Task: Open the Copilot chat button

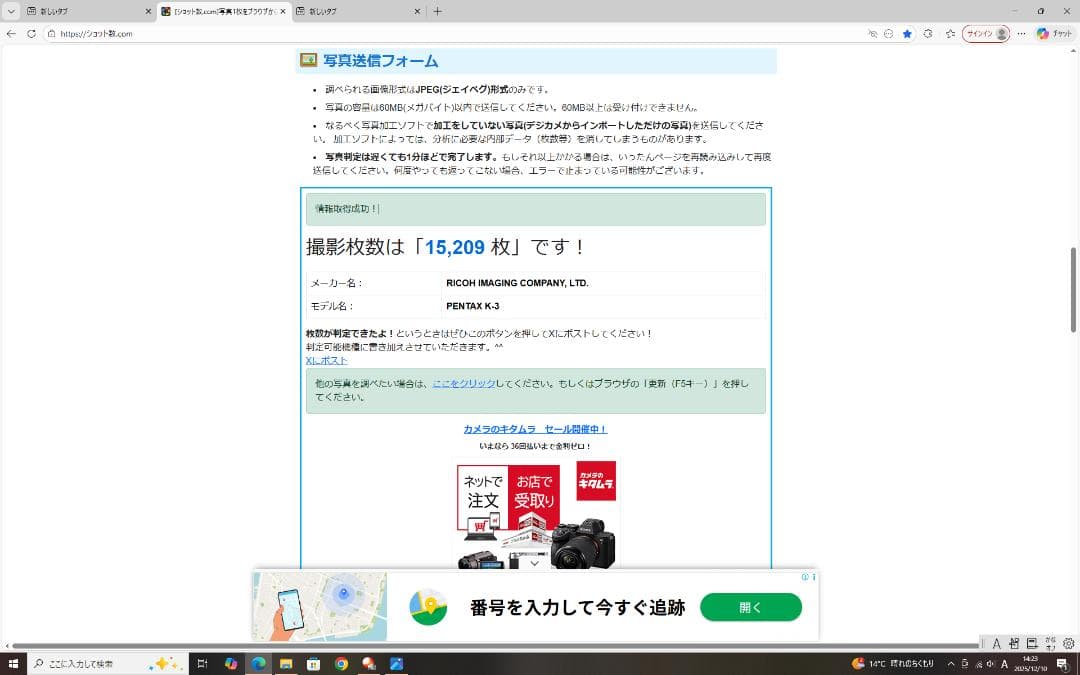Action: coord(1054,33)
